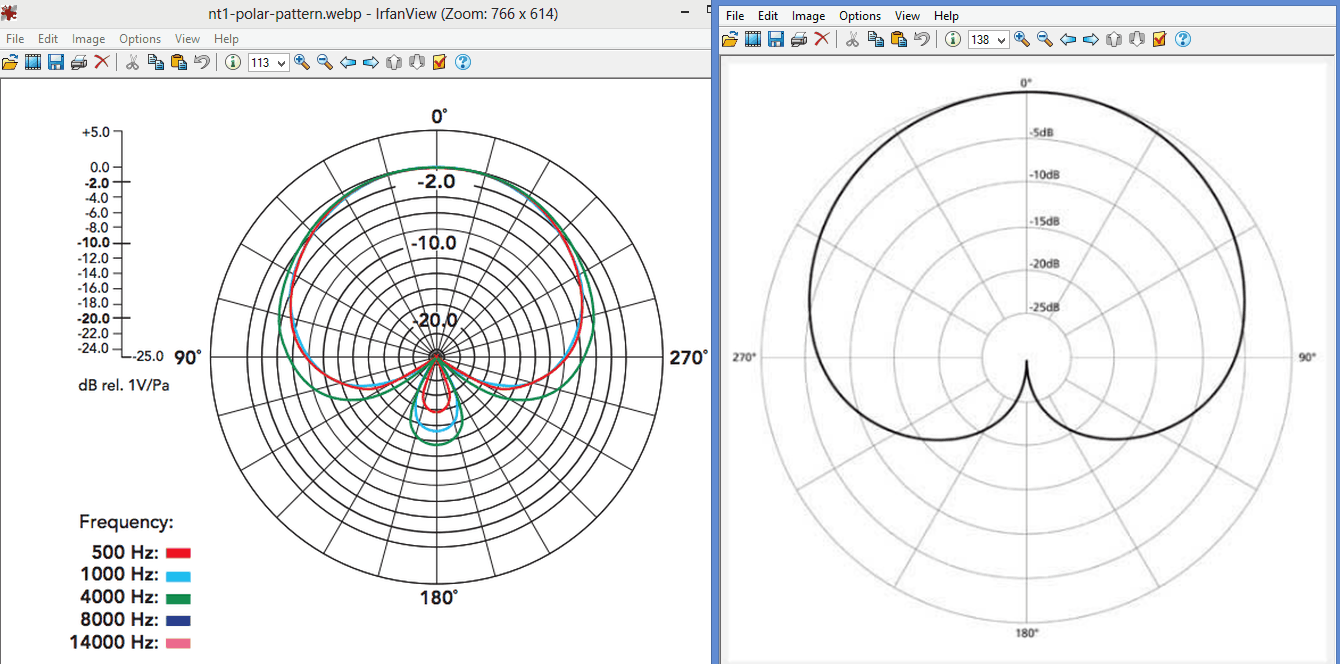The height and width of the screenshot is (664, 1340).
Task: Expand the zoom dropdown showing 113
Action: [x=281, y=63]
